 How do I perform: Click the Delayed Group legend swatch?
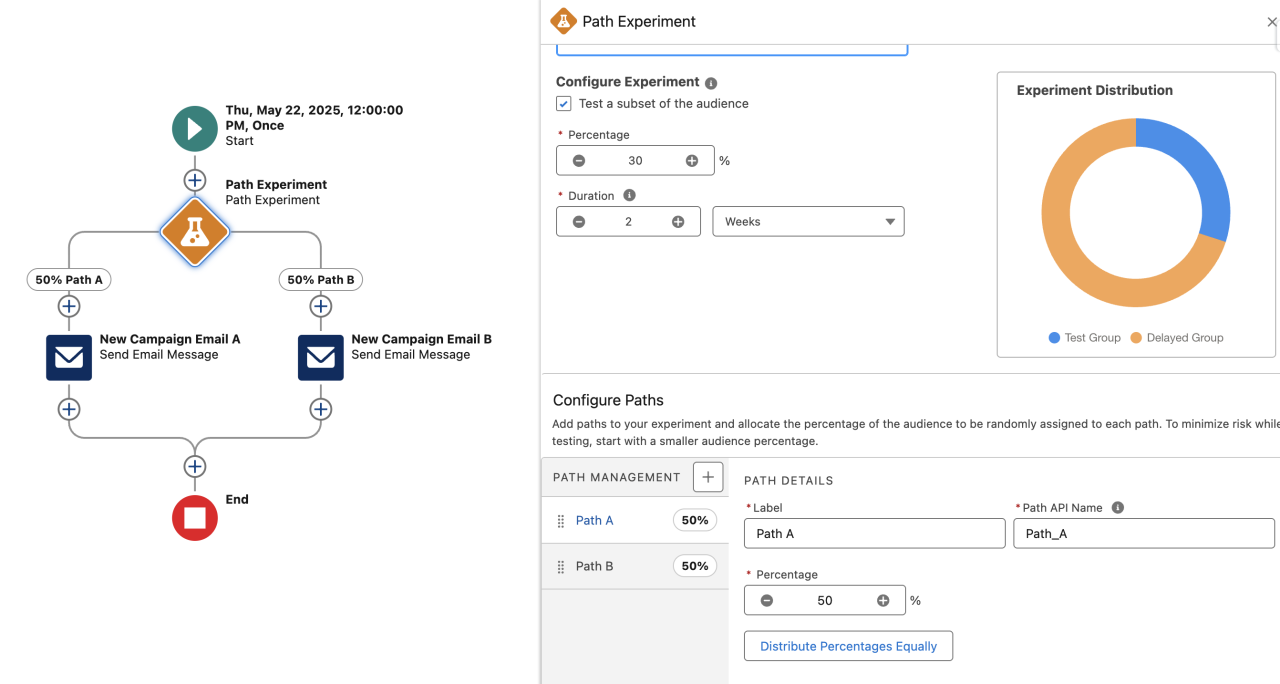tap(1138, 338)
